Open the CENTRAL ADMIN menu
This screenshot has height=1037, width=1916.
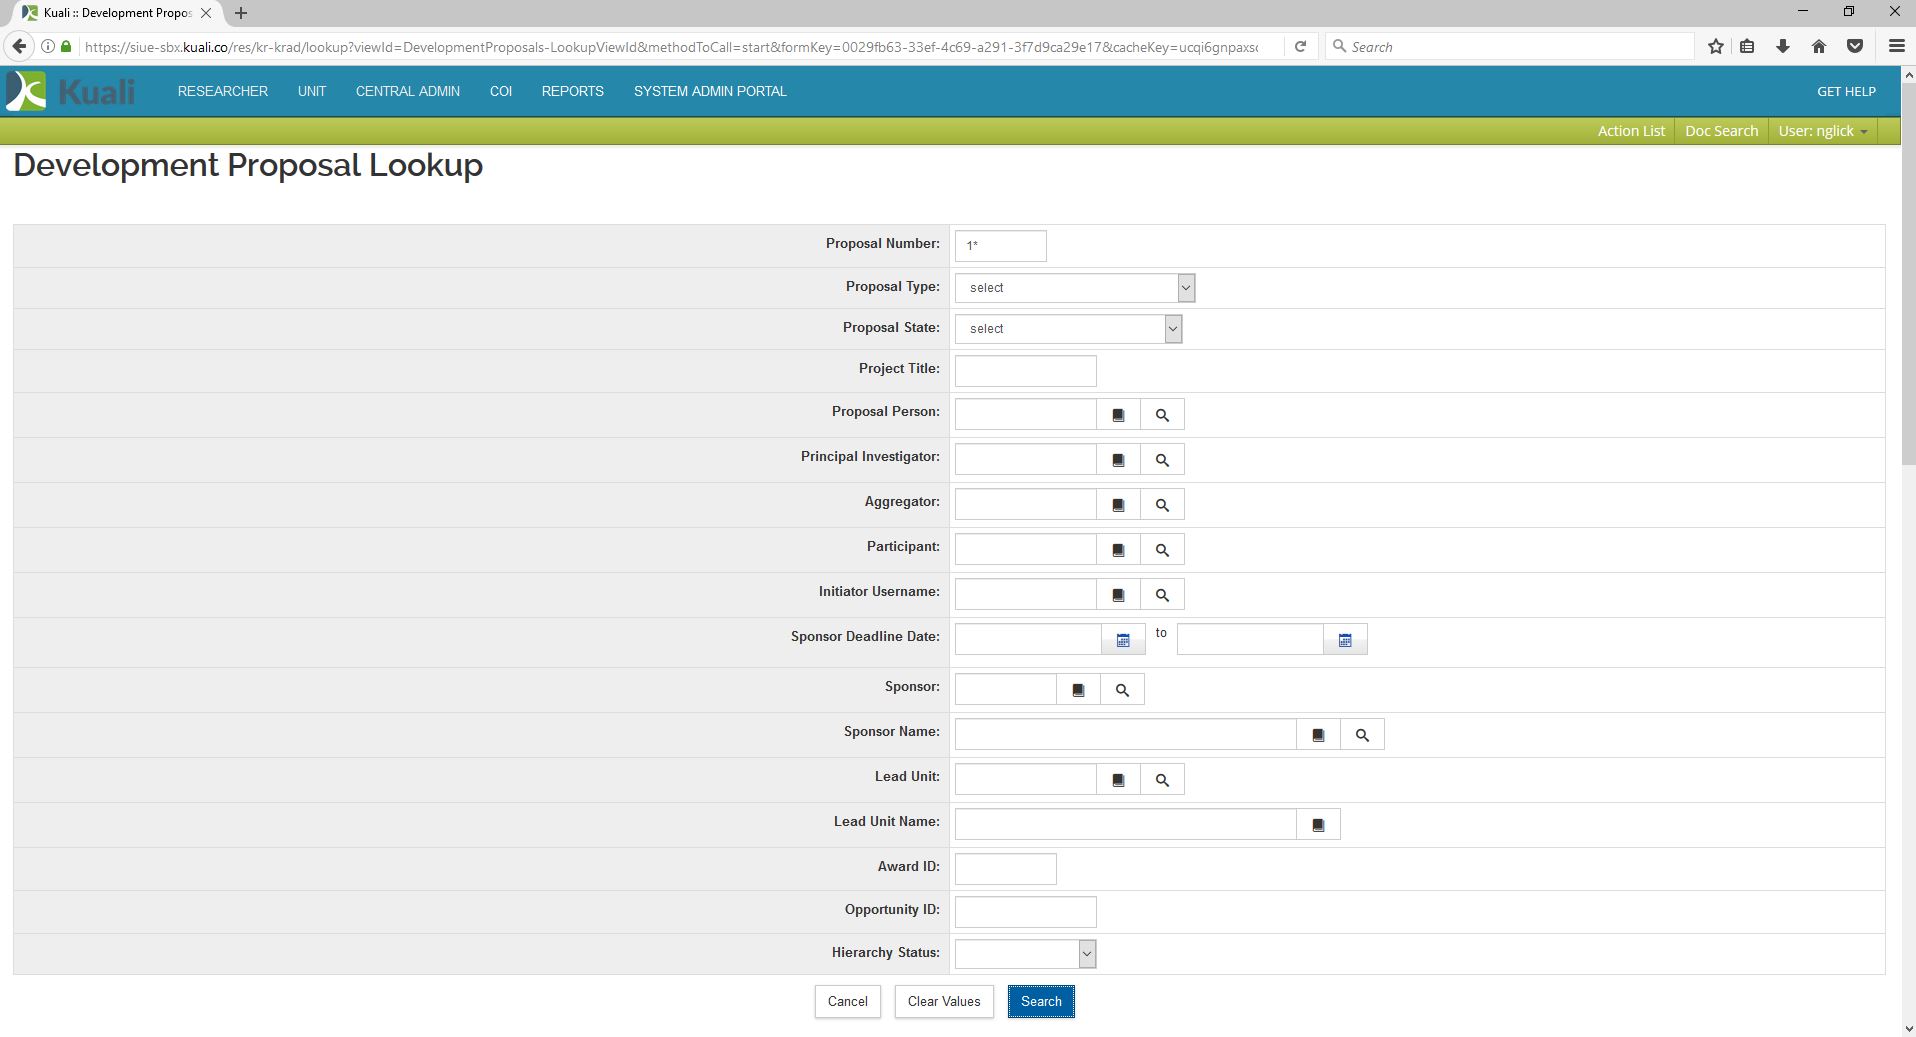(408, 91)
